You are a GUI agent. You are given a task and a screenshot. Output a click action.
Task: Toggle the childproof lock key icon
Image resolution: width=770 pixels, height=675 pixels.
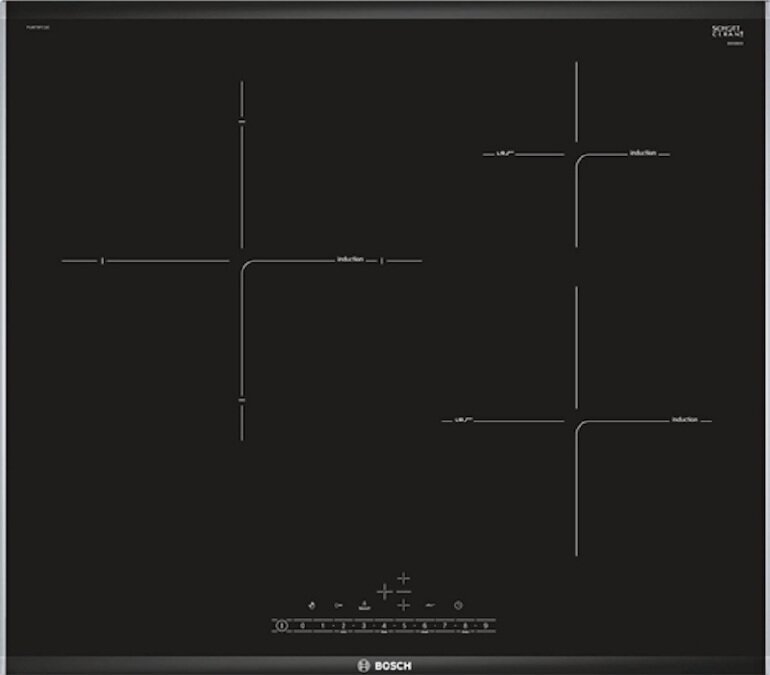338,605
